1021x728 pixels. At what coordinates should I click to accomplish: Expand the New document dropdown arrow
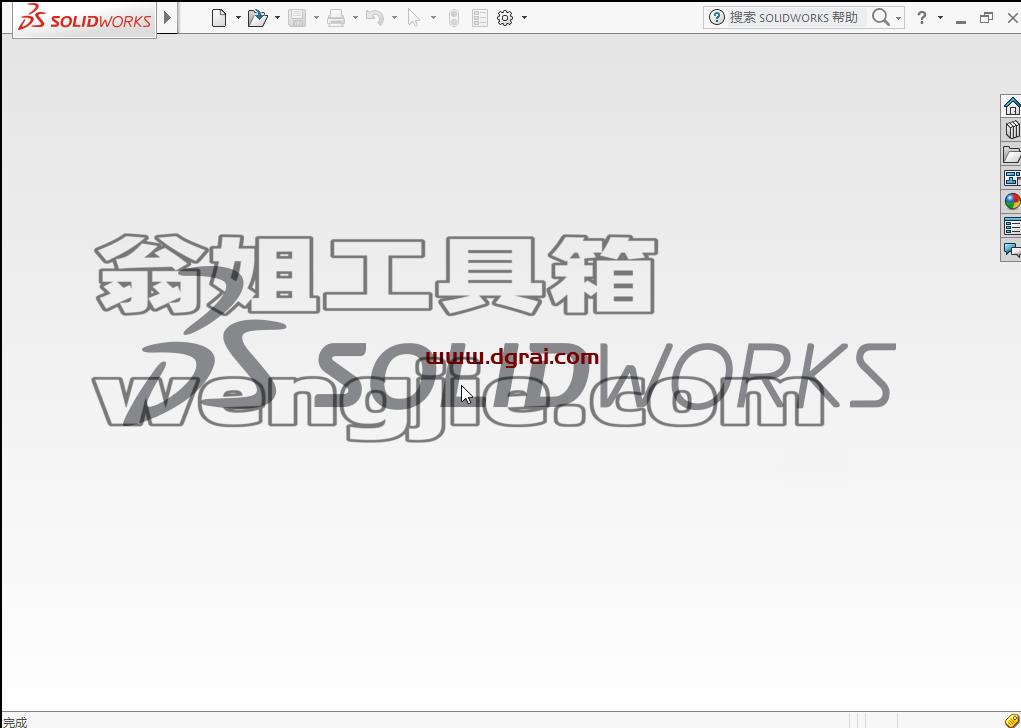pyautogui.click(x=238, y=18)
